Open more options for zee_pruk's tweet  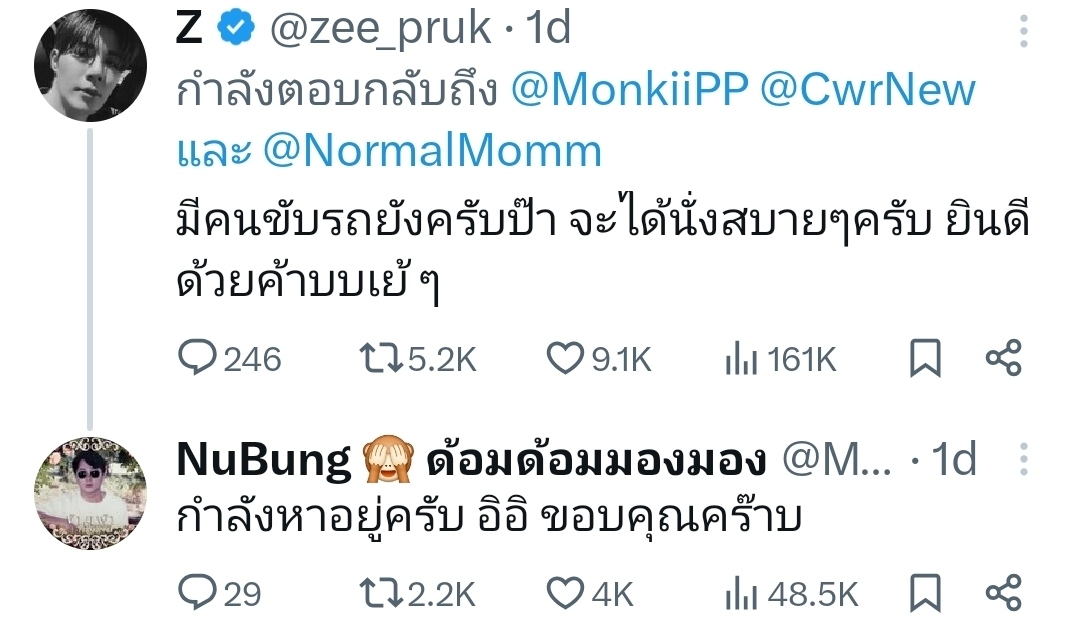click(x=1024, y=32)
